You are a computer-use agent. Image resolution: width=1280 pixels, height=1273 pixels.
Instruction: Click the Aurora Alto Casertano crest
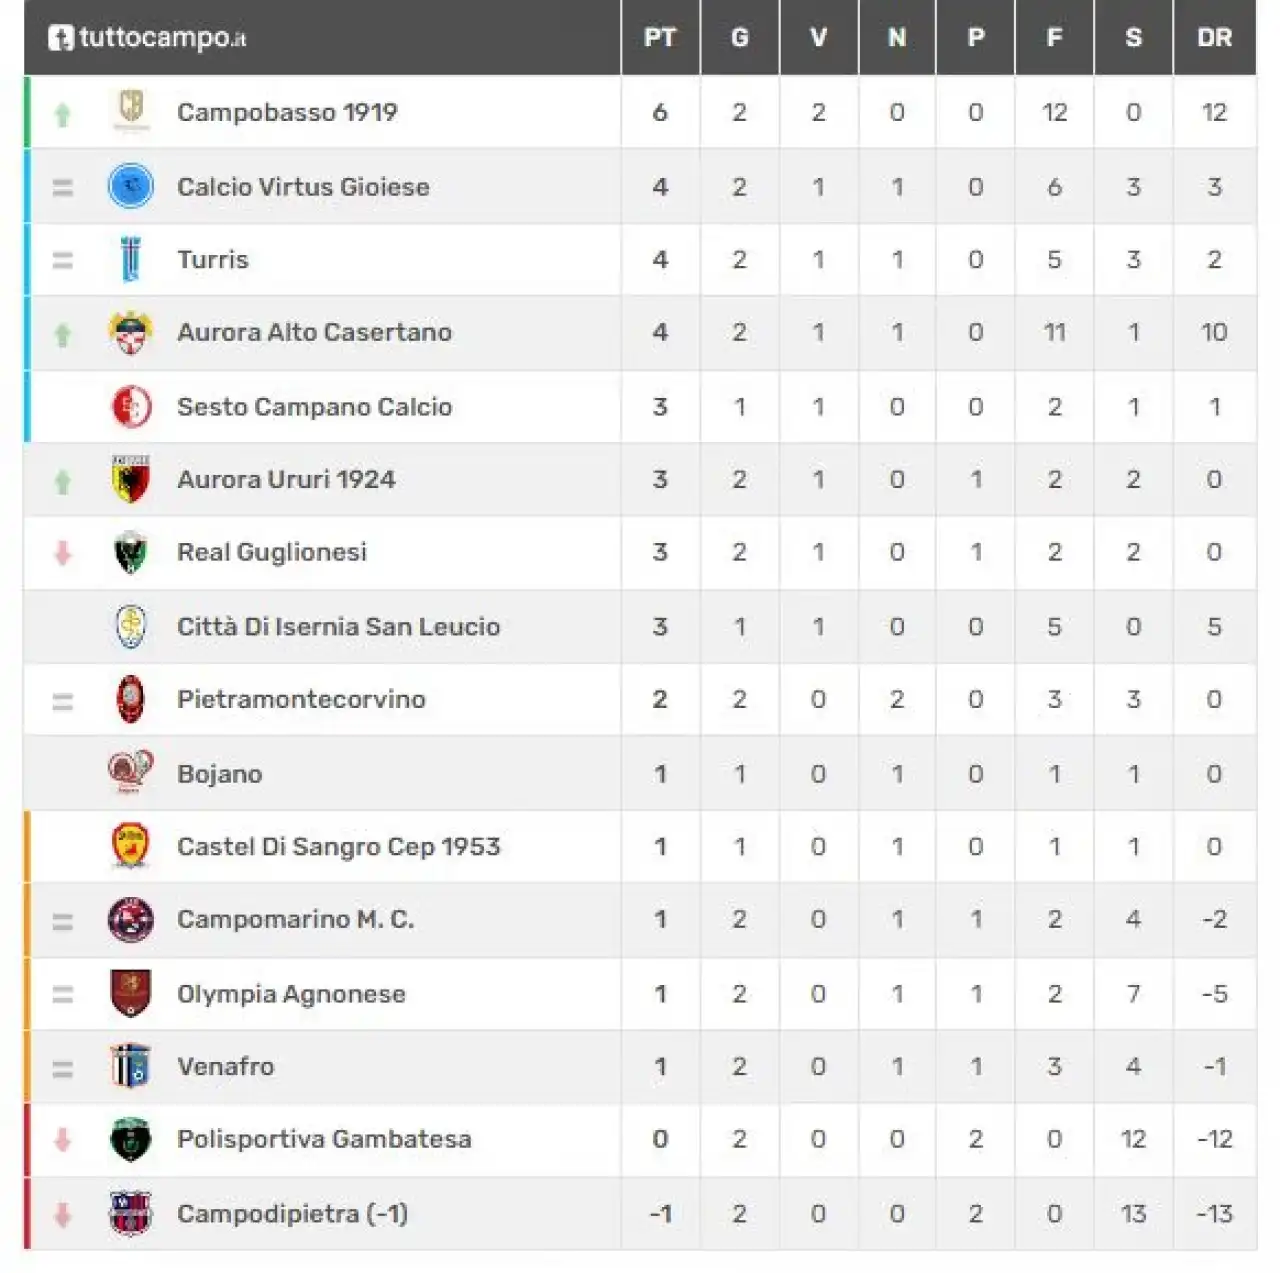point(131,332)
